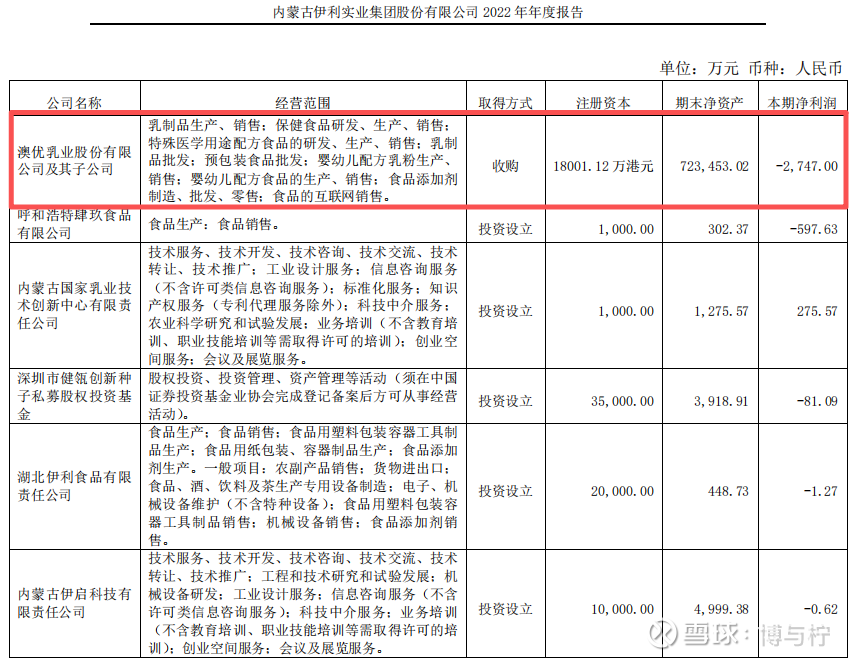Click "投资设立" in the 内蒙古伊启科技 row
The image size is (855, 661).
click(505, 609)
